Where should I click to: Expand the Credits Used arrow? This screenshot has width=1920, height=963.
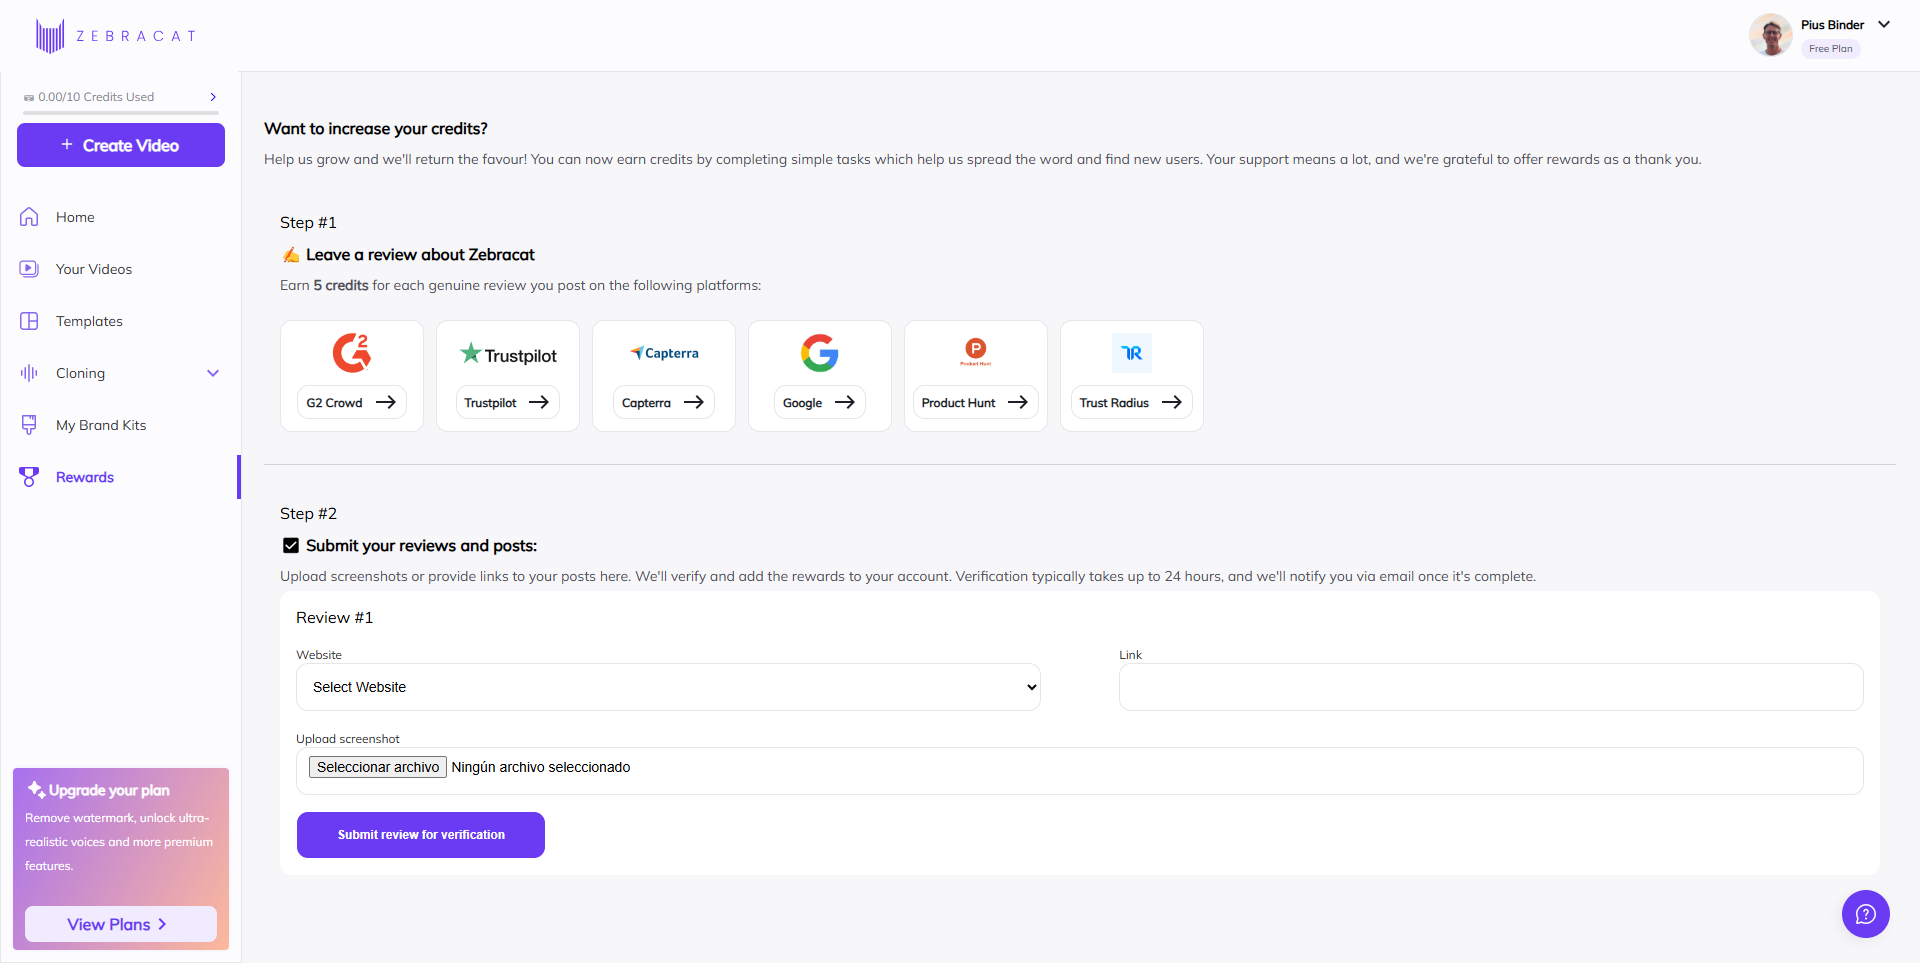point(213,97)
